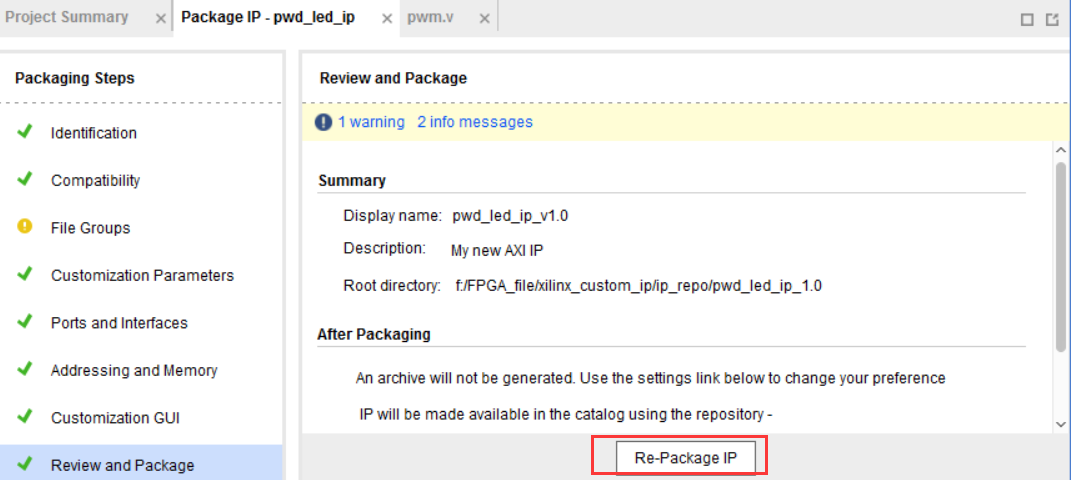Go to Customization Parameters step
The width and height of the screenshot is (1071, 480).
tap(142, 275)
